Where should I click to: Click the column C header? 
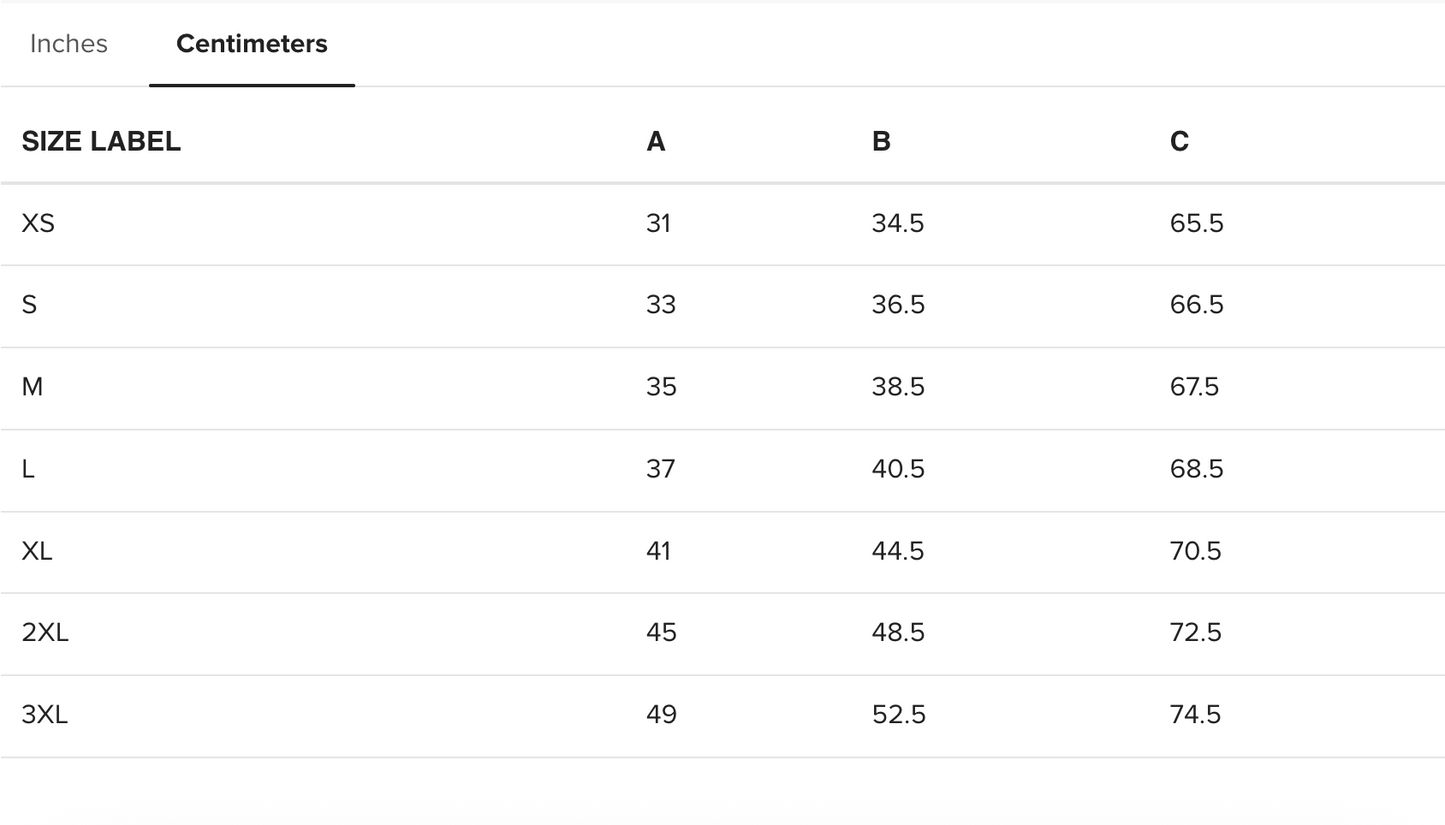click(1179, 142)
